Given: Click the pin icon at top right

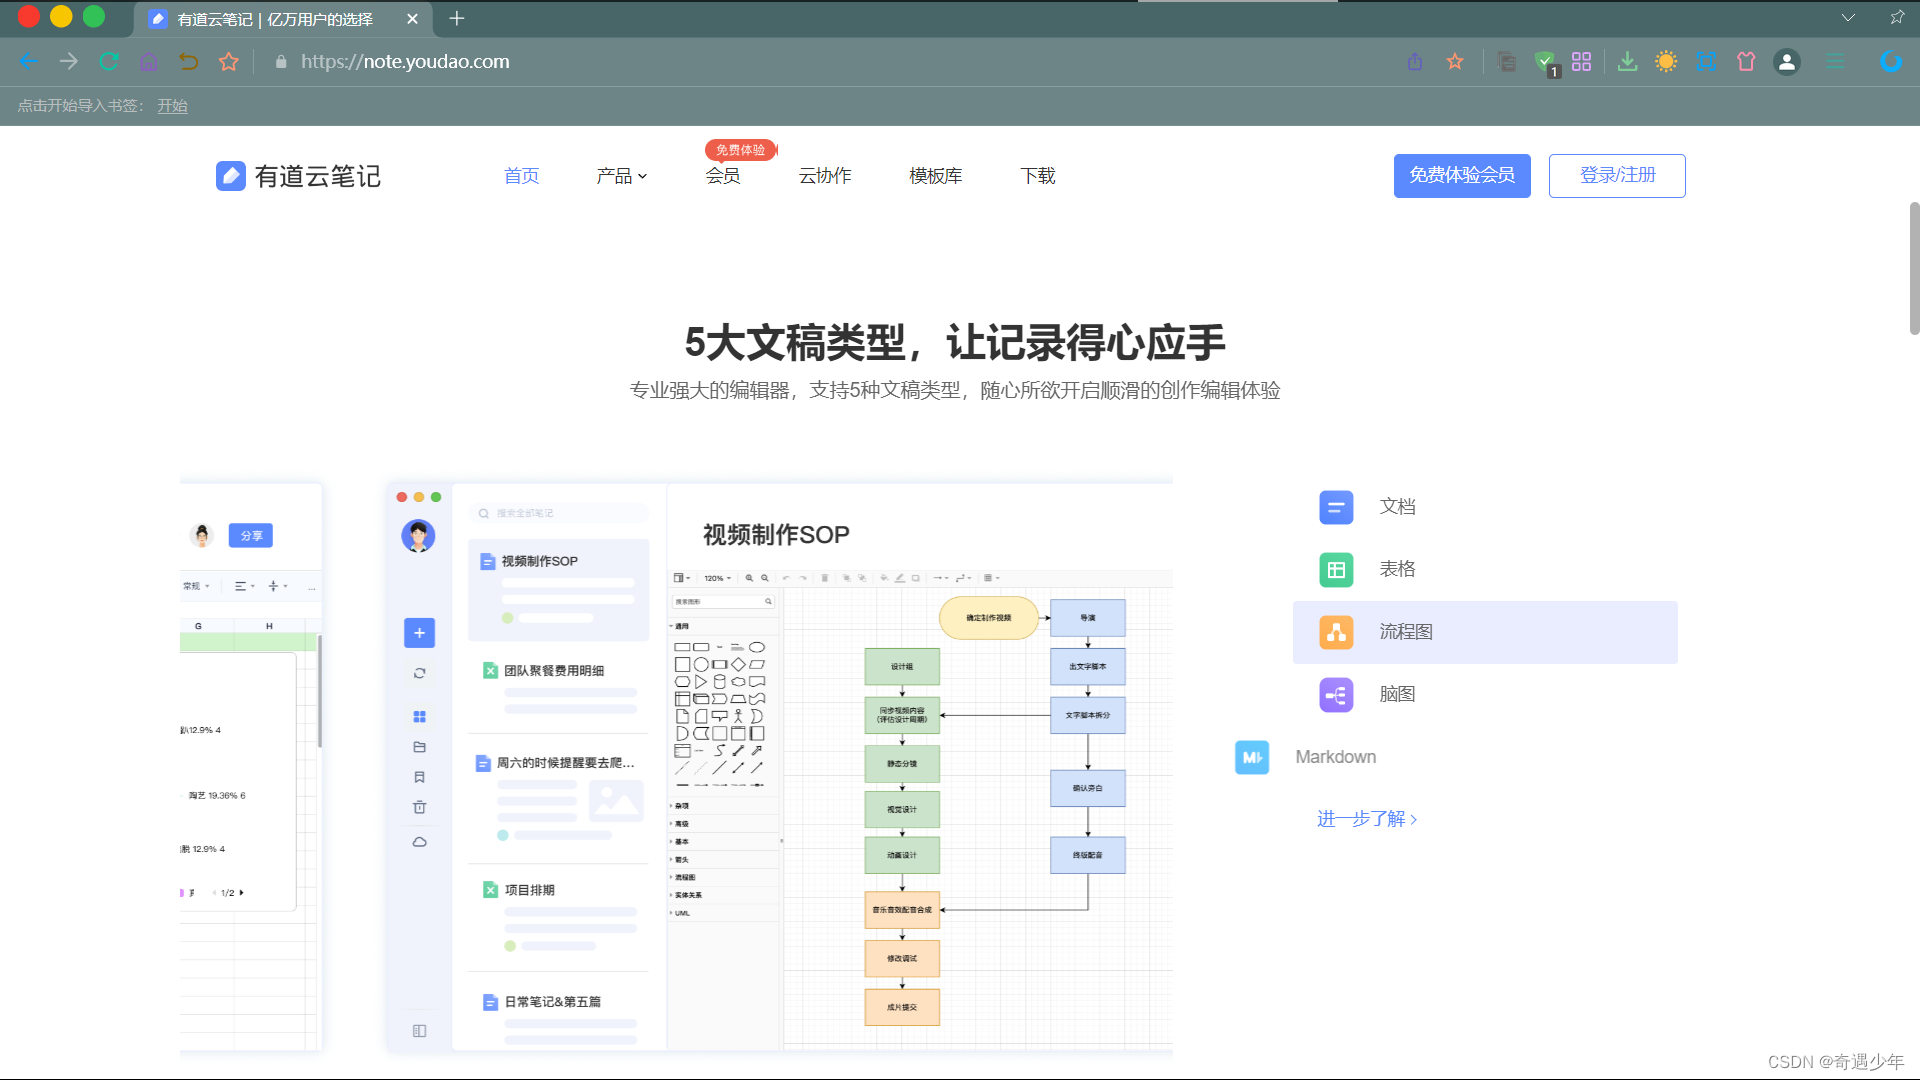Looking at the screenshot, I should 1897,18.
